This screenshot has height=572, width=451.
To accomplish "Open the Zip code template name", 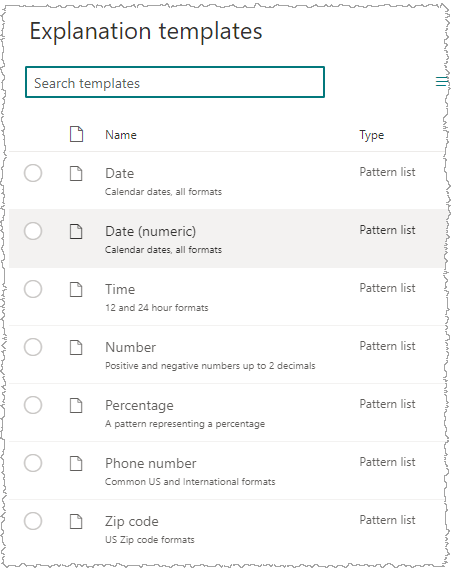I will [132, 522].
